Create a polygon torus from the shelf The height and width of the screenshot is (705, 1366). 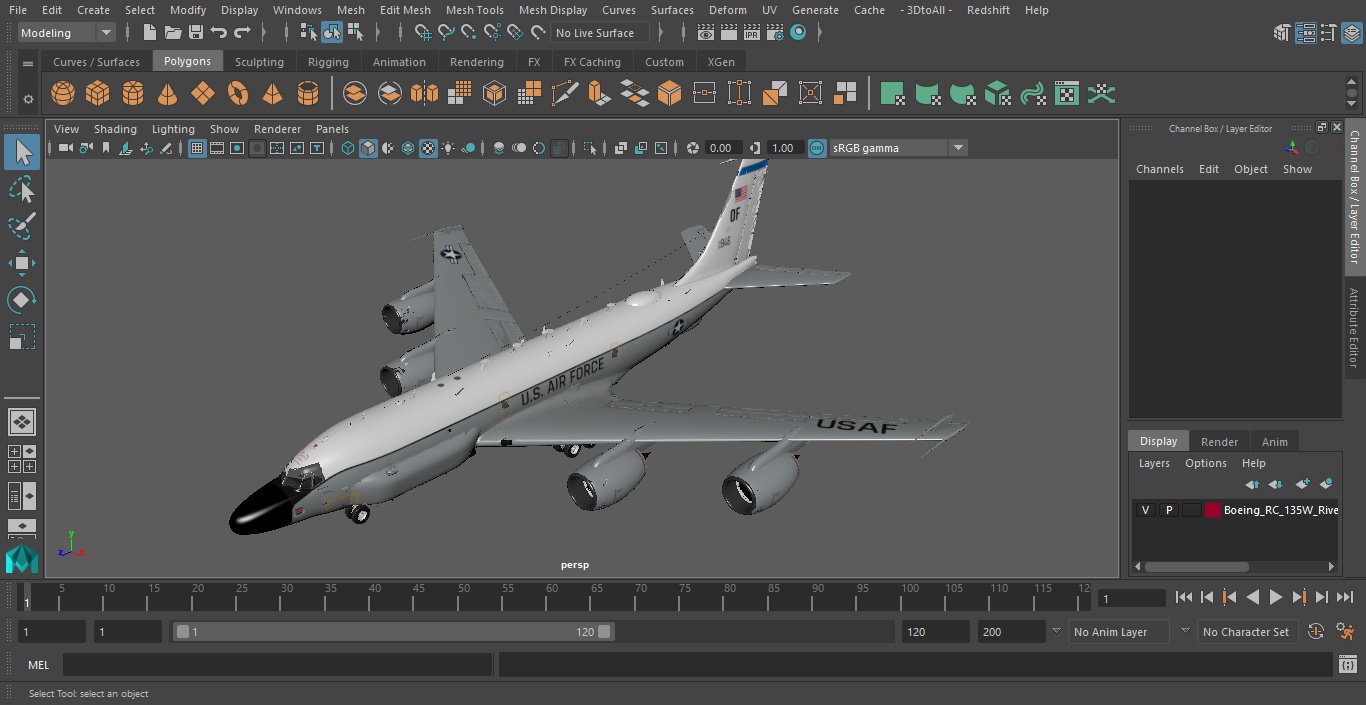(238, 94)
